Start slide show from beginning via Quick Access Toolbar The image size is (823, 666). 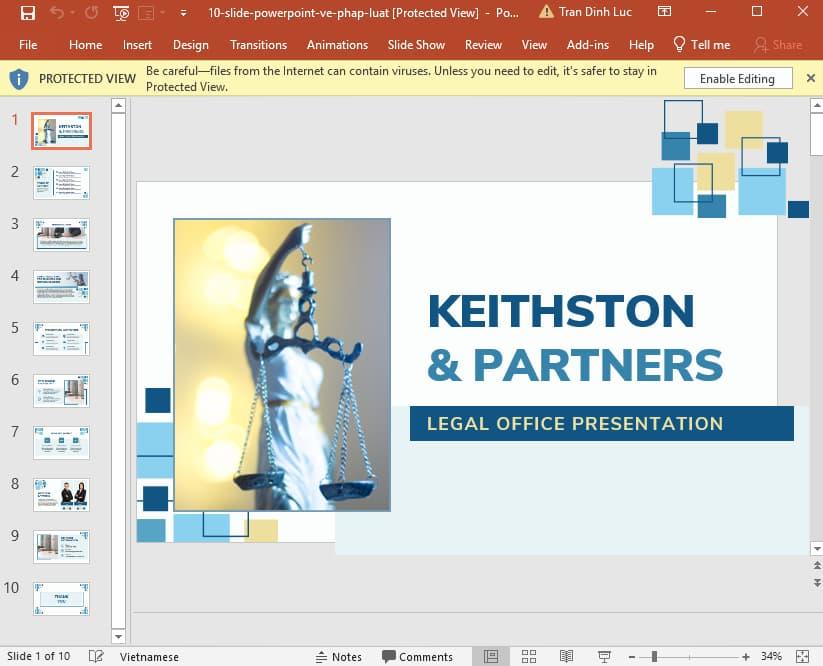pyautogui.click(x=120, y=13)
